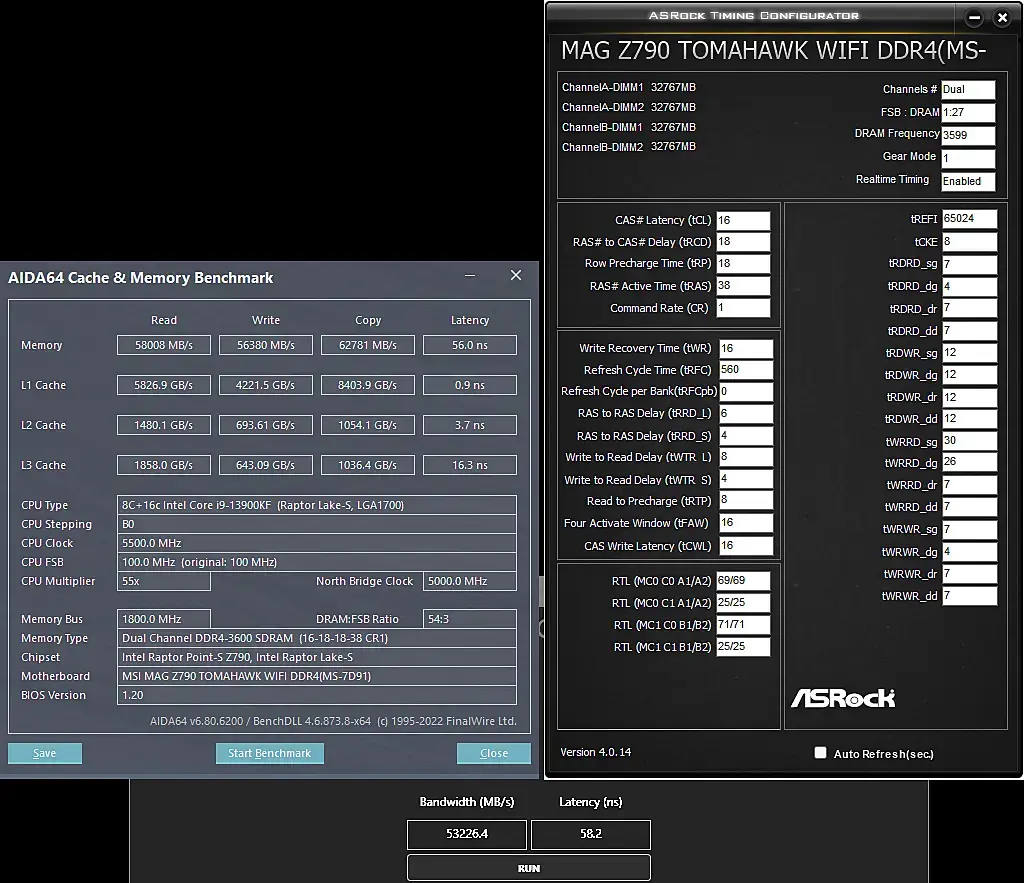The width and height of the screenshot is (1024, 883).
Task: Click the RTL (MC0 C0 A1/A2) field
Action: point(743,581)
